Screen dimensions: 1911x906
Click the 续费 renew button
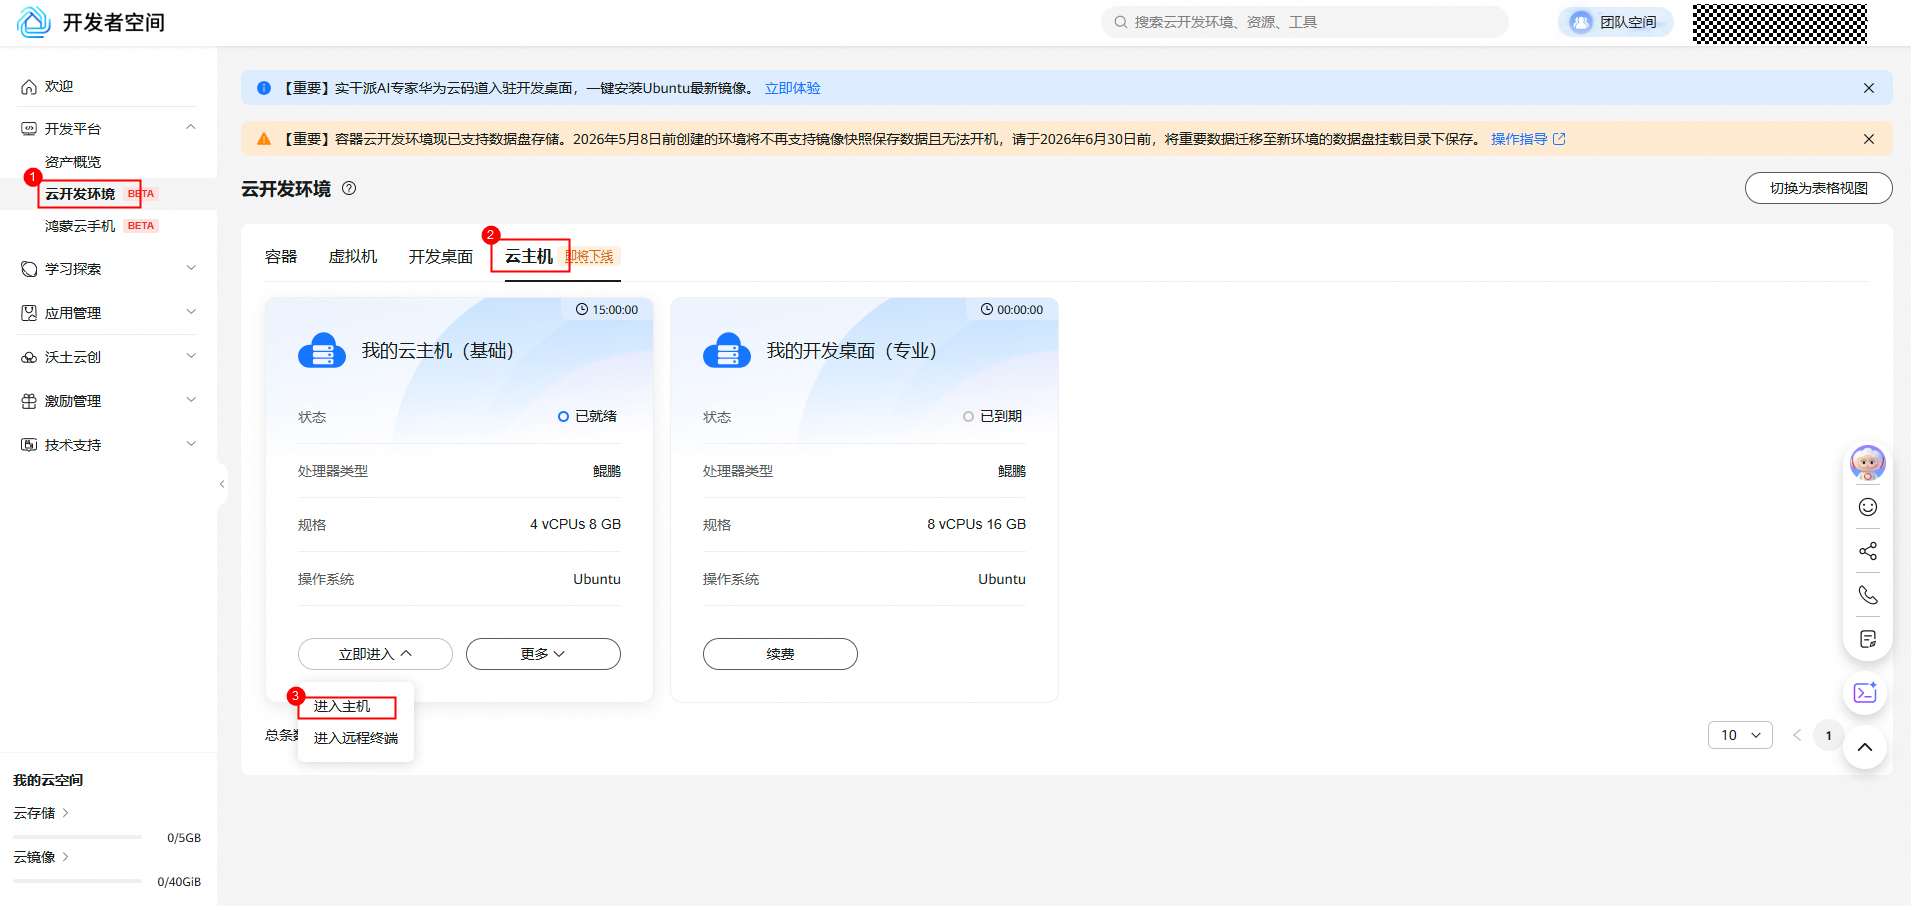point(780,654)
